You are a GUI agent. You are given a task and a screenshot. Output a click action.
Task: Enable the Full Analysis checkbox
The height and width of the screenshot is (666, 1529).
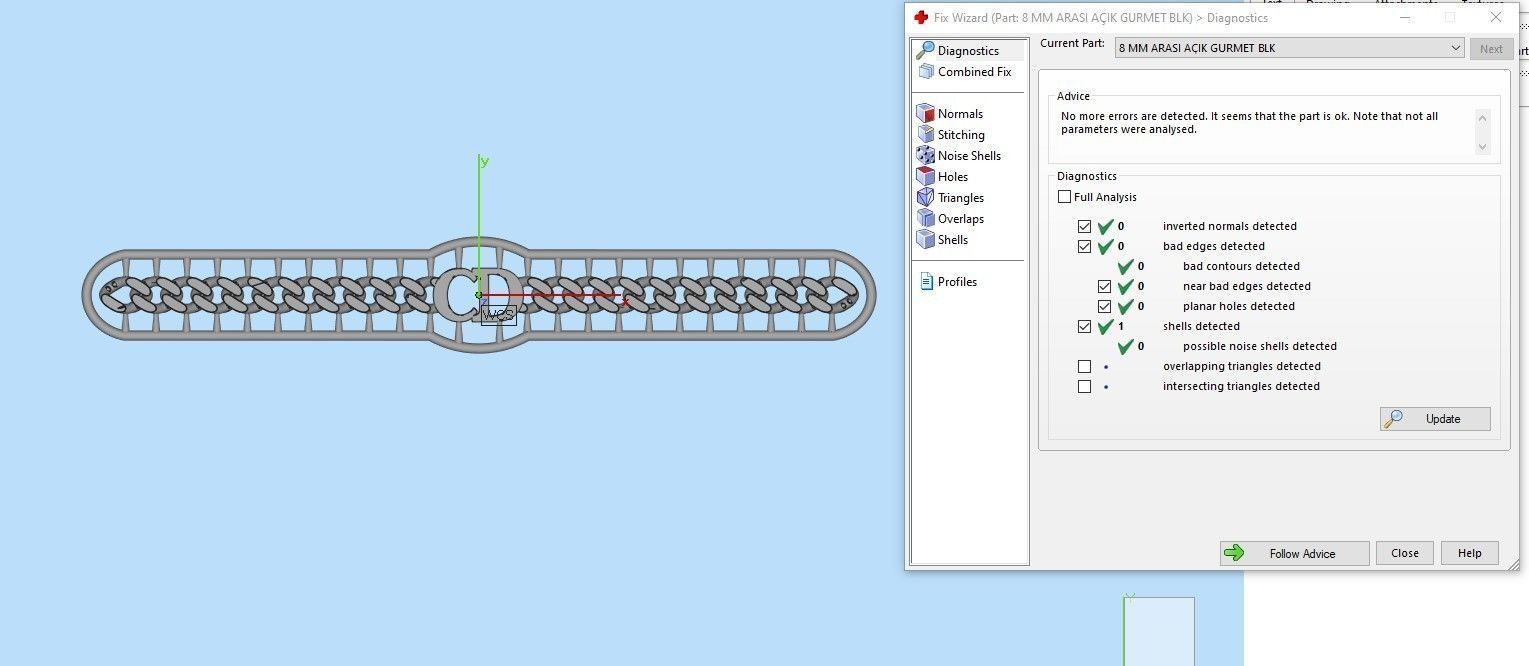[x=1064, y=197]
